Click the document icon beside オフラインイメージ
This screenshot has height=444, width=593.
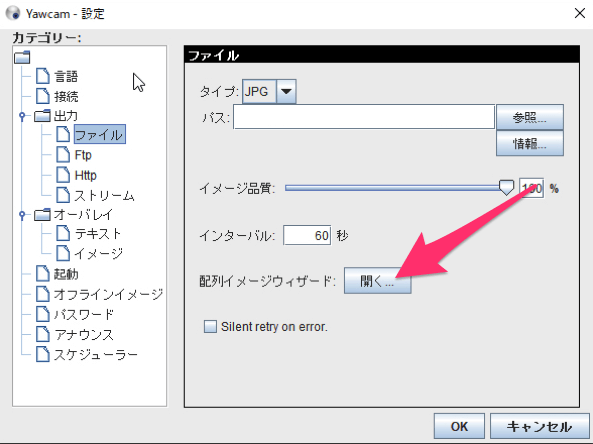coord(42,294)
